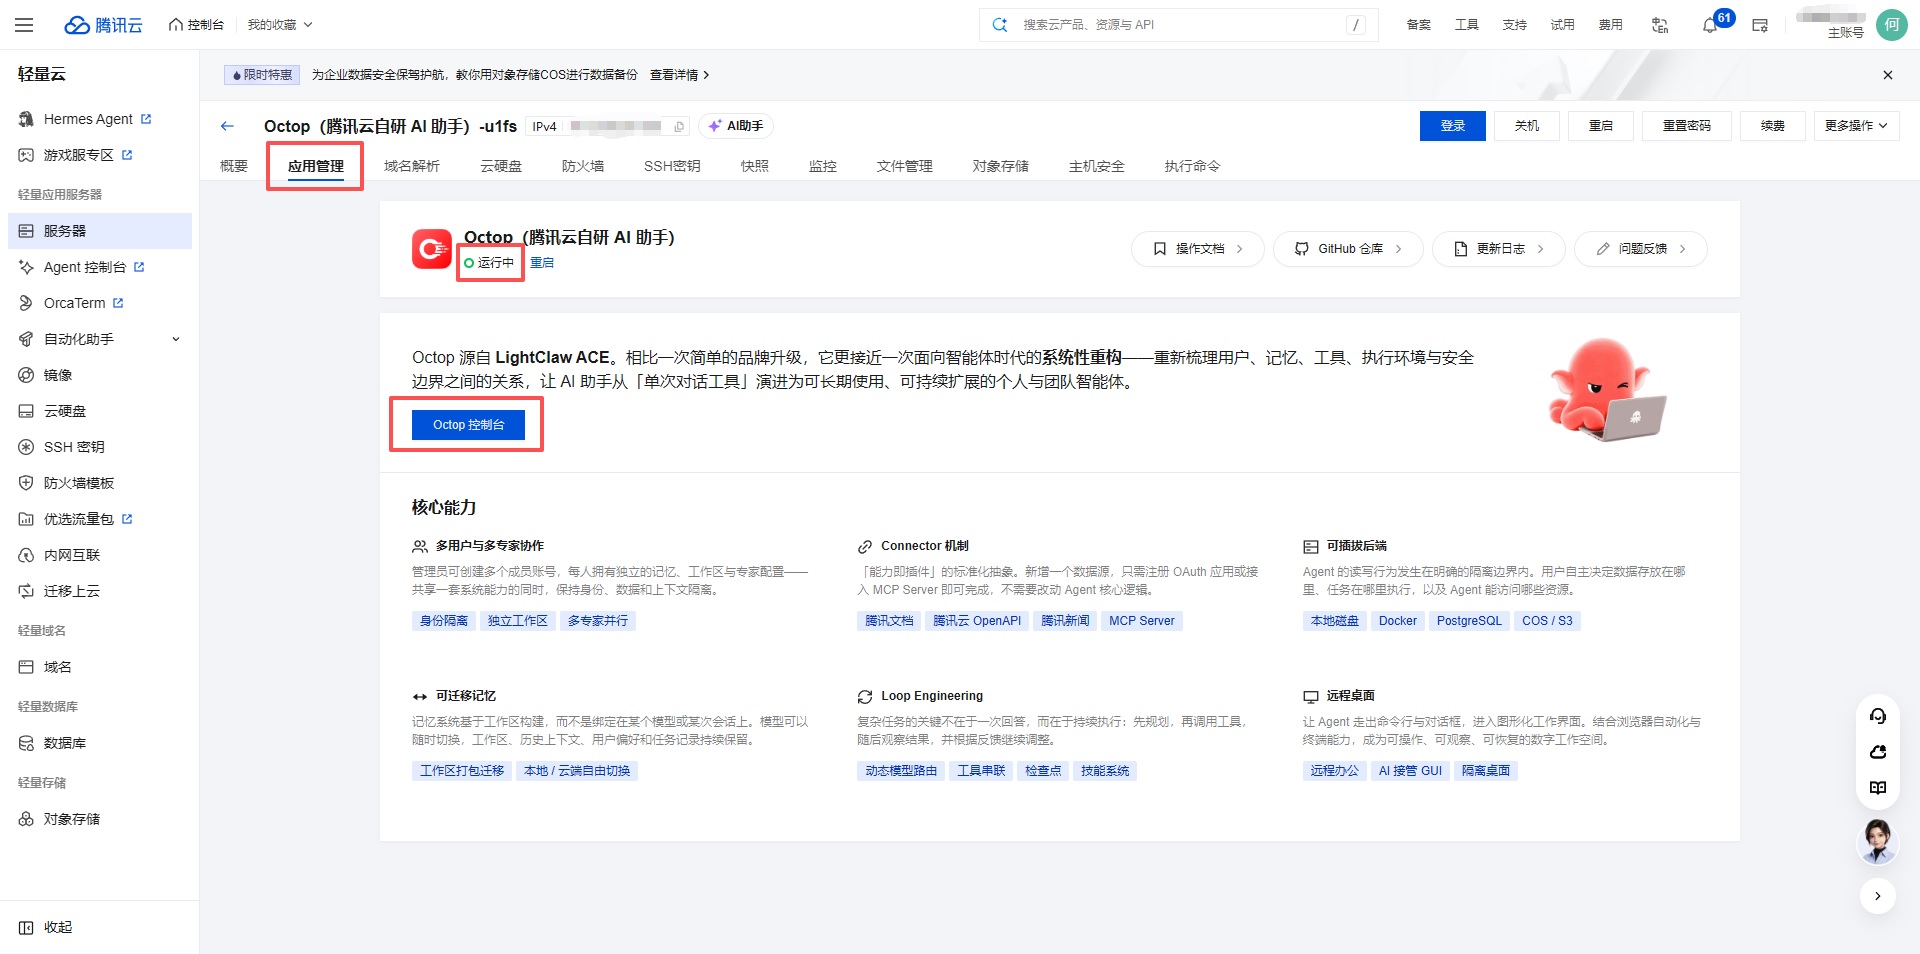Click the 关机 button
The height and width of the screenshot is (954, 1920).
click(1527, 126)
